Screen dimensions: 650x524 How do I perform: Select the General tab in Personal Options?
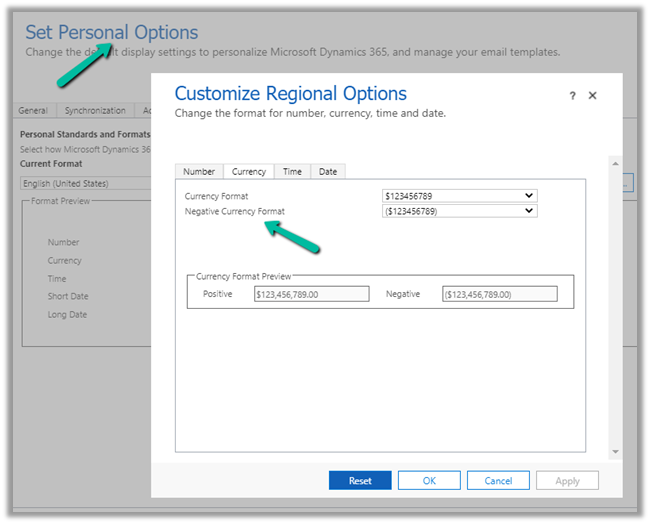pyautogui.click(x=33, y=111)
